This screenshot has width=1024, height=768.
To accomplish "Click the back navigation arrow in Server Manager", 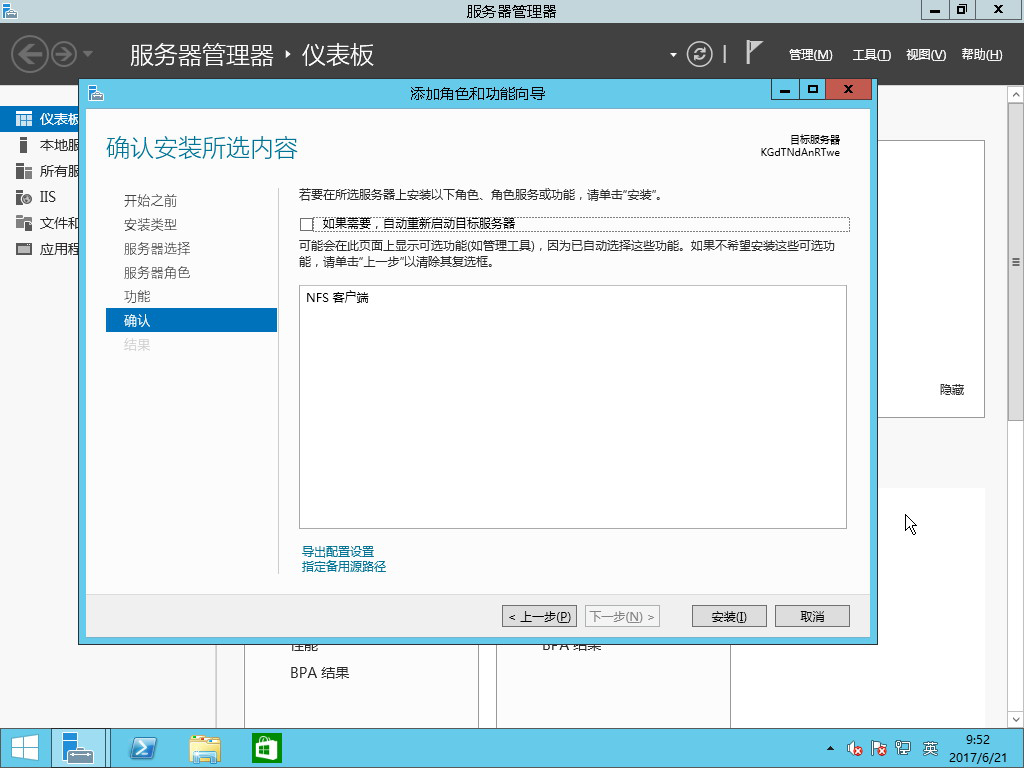I will 30,54.
